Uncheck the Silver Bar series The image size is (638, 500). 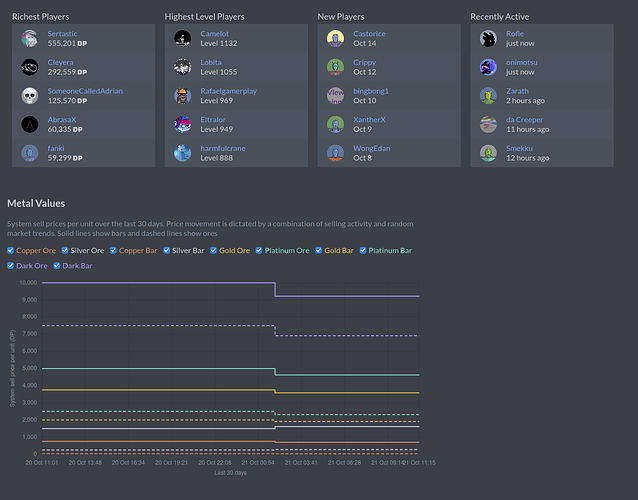(166, 250)
